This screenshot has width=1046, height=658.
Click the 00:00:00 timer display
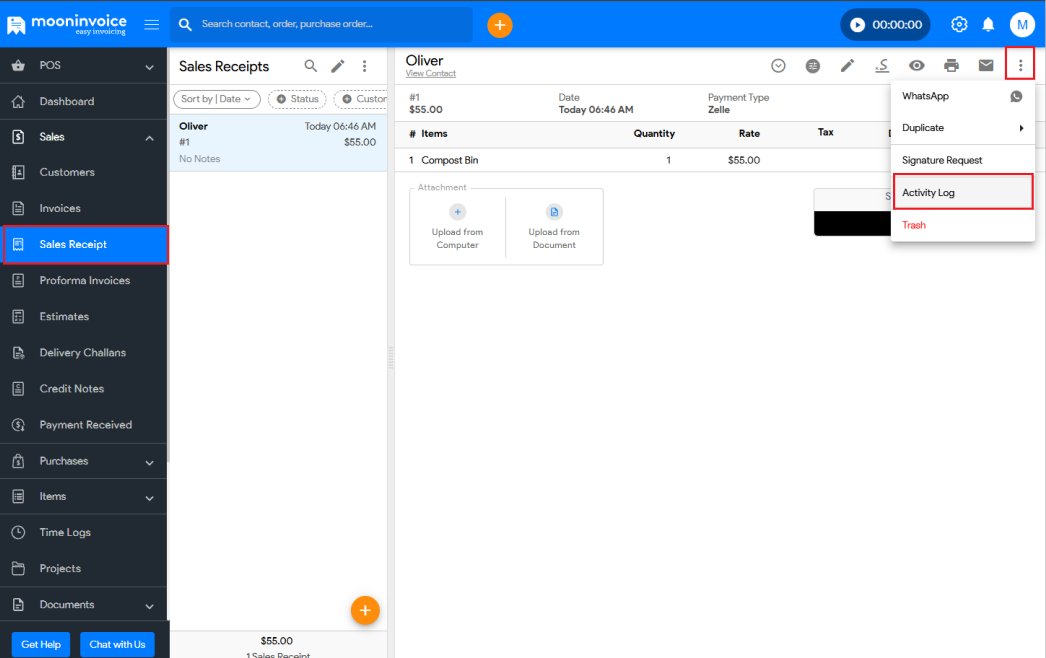[897, 25]
